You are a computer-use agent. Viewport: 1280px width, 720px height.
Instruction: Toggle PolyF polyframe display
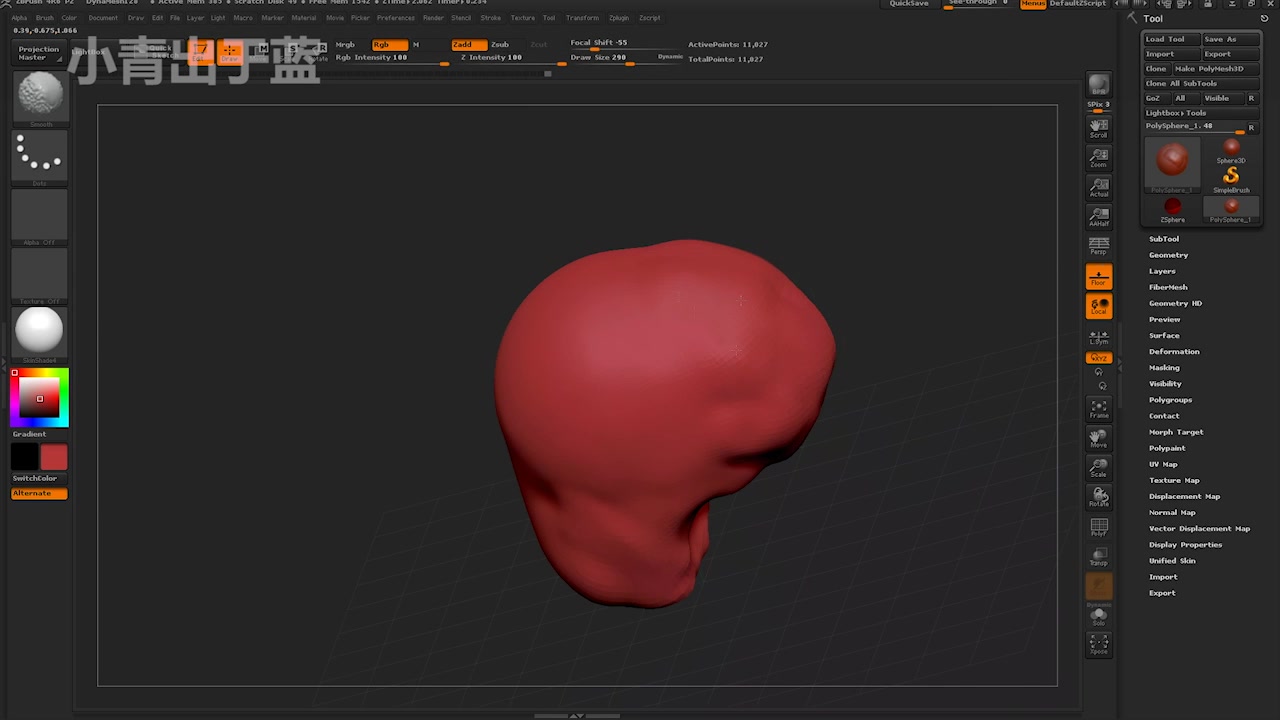click(1098, 527)
